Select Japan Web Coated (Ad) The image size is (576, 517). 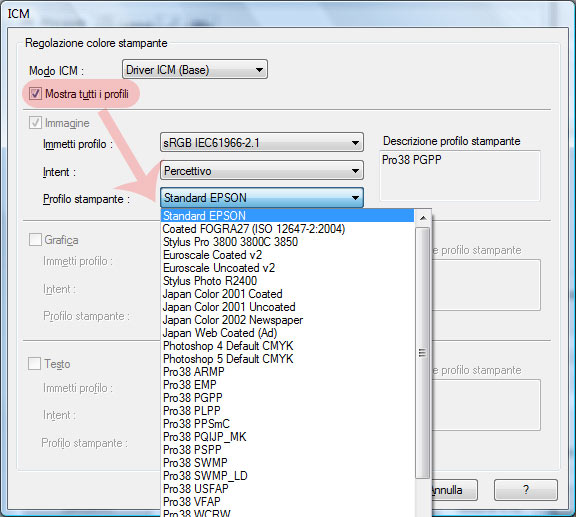(288, 333)
